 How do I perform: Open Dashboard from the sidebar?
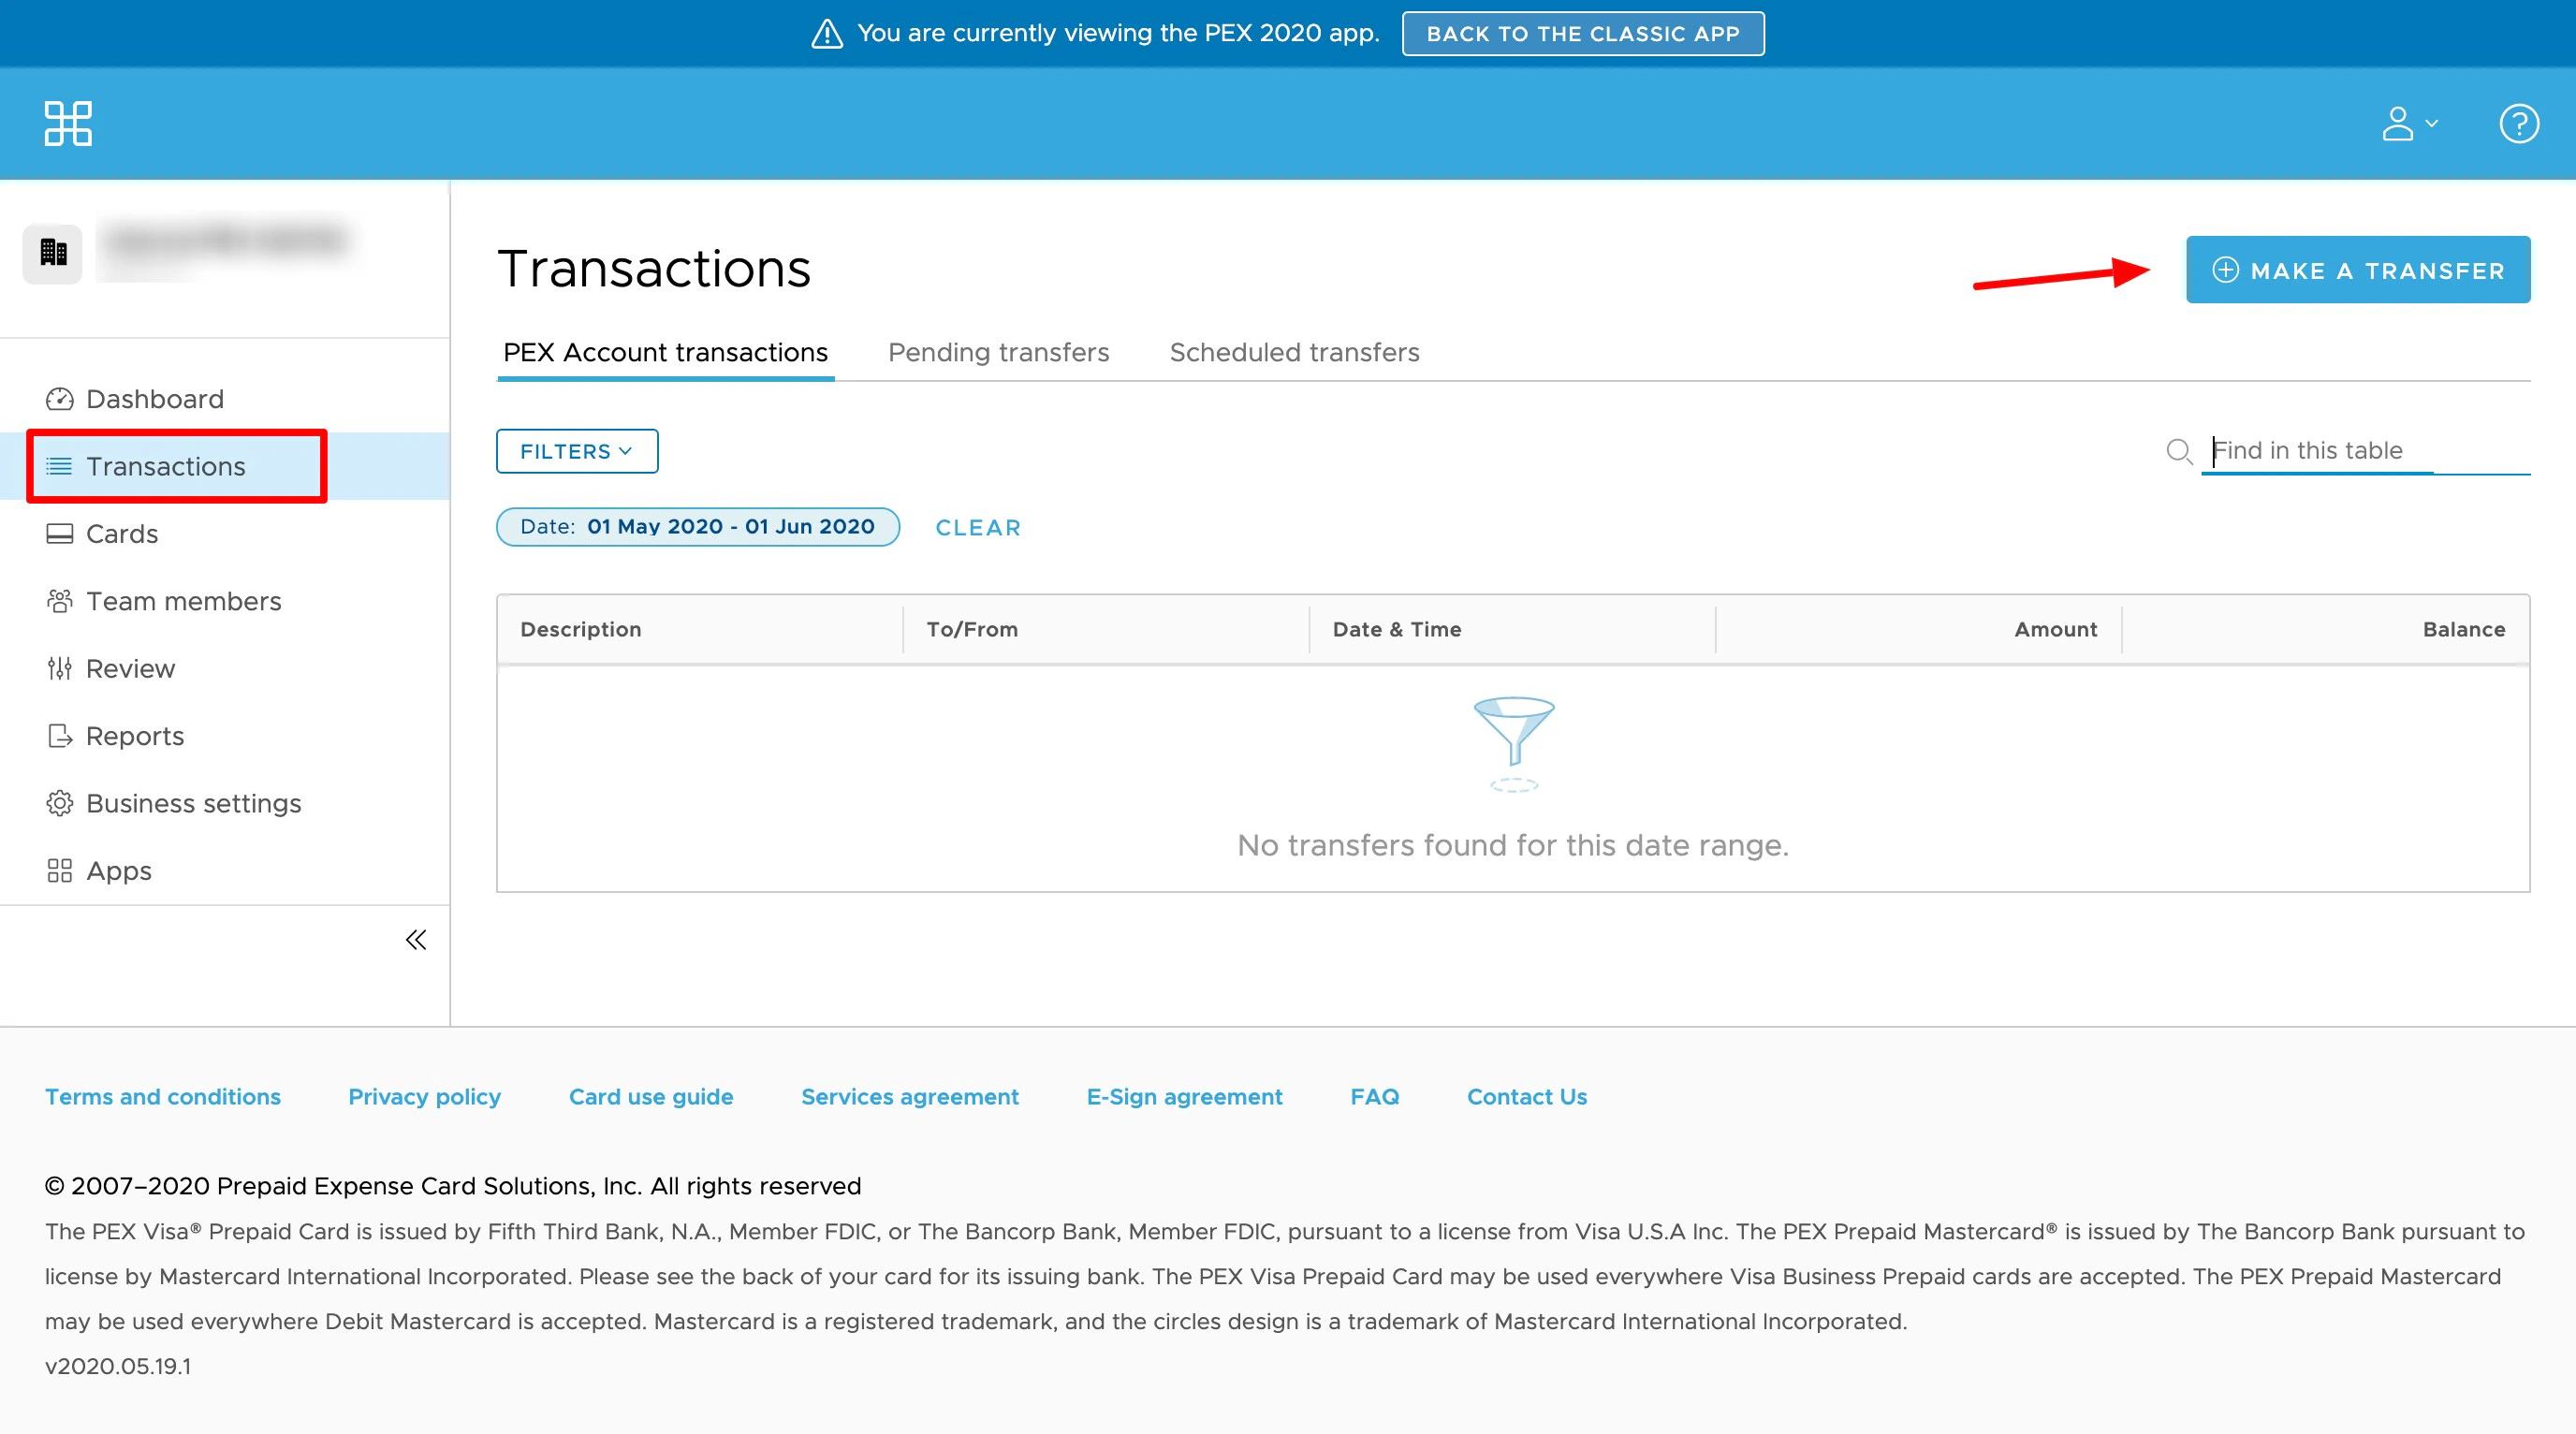154,399
